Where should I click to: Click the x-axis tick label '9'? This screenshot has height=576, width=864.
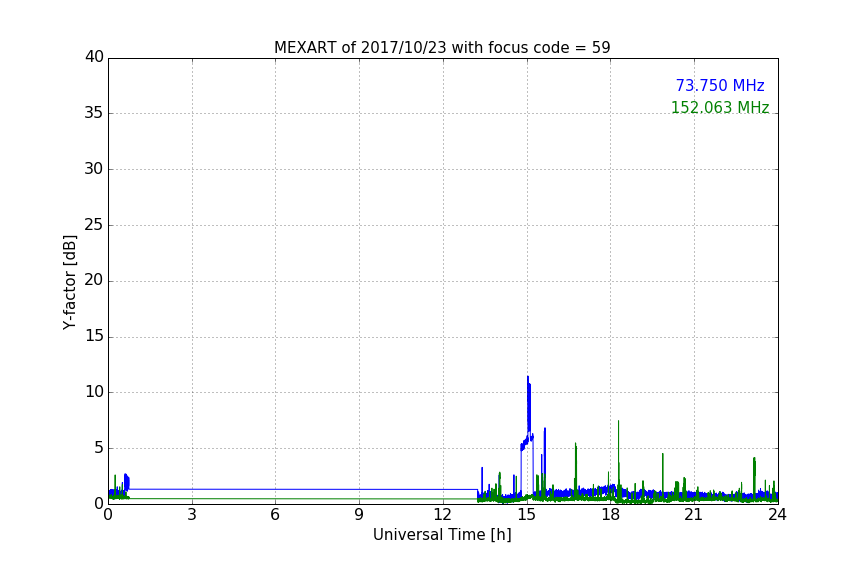click(x=359, y=515)
